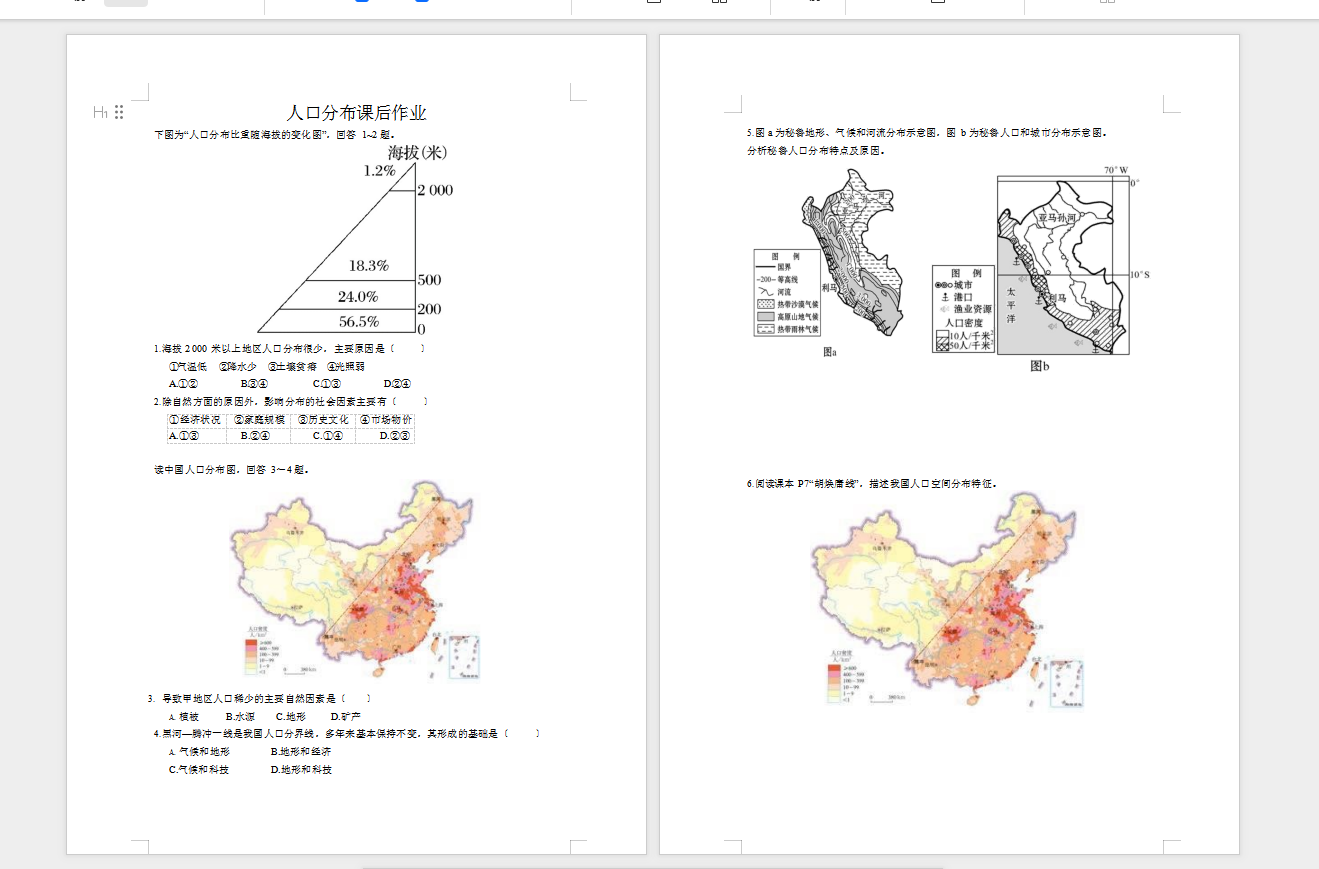Click statement ④光照弱
The width and height of the screenshot is (1319, 869).
click(346, 366)
